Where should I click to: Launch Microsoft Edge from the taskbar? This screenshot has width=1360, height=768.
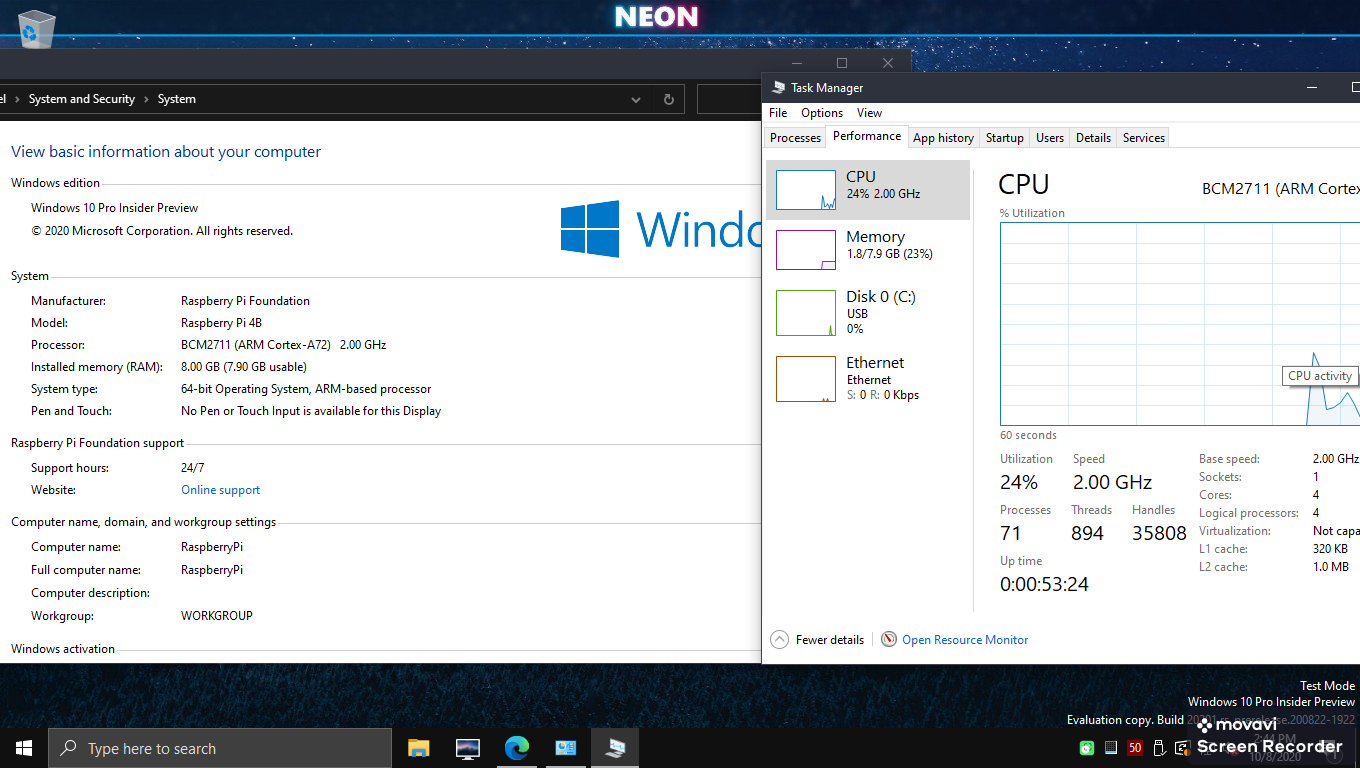pos(516,748)
